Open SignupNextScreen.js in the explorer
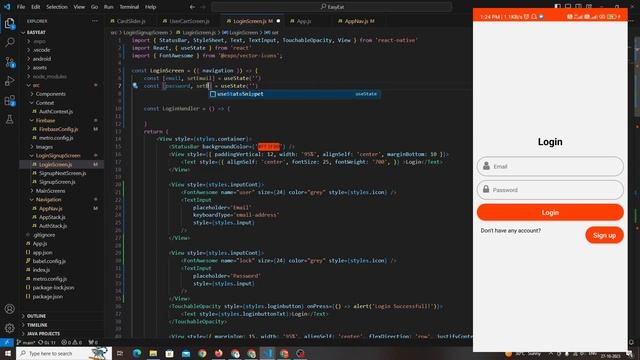This screenshot has width=640, height=360. [62, 173]
